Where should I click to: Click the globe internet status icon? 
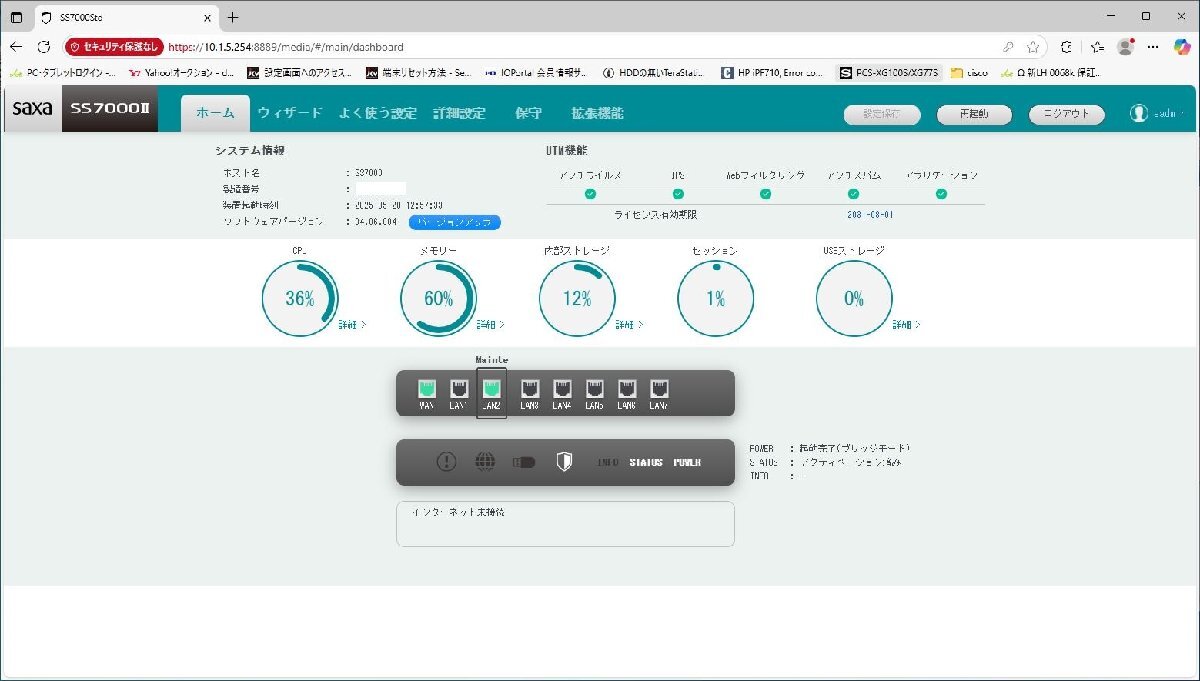click(x=487, y=461)
